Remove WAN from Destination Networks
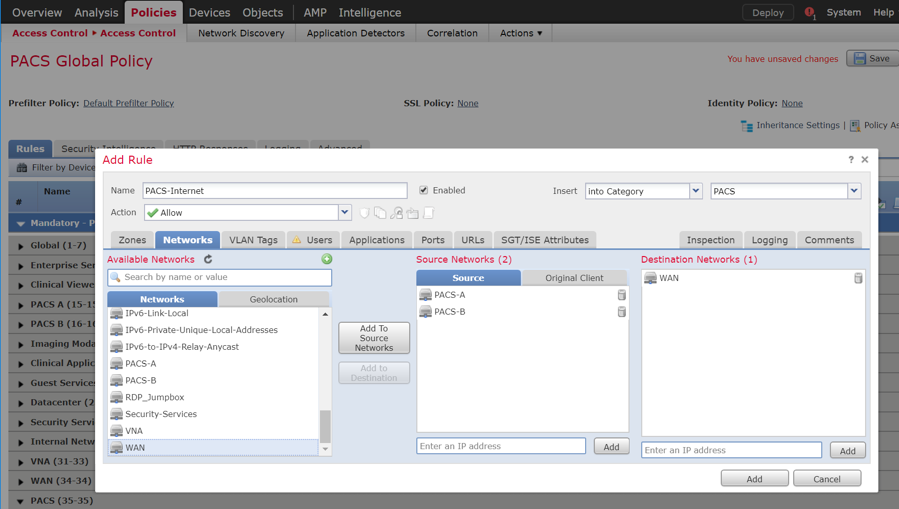The image size is (899, 509). point(858,278)
